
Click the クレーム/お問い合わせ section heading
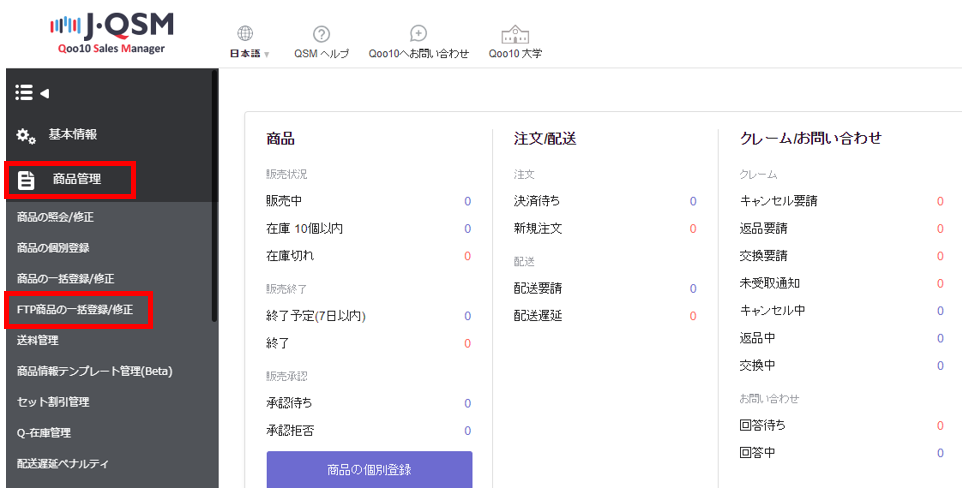point(810,138)
